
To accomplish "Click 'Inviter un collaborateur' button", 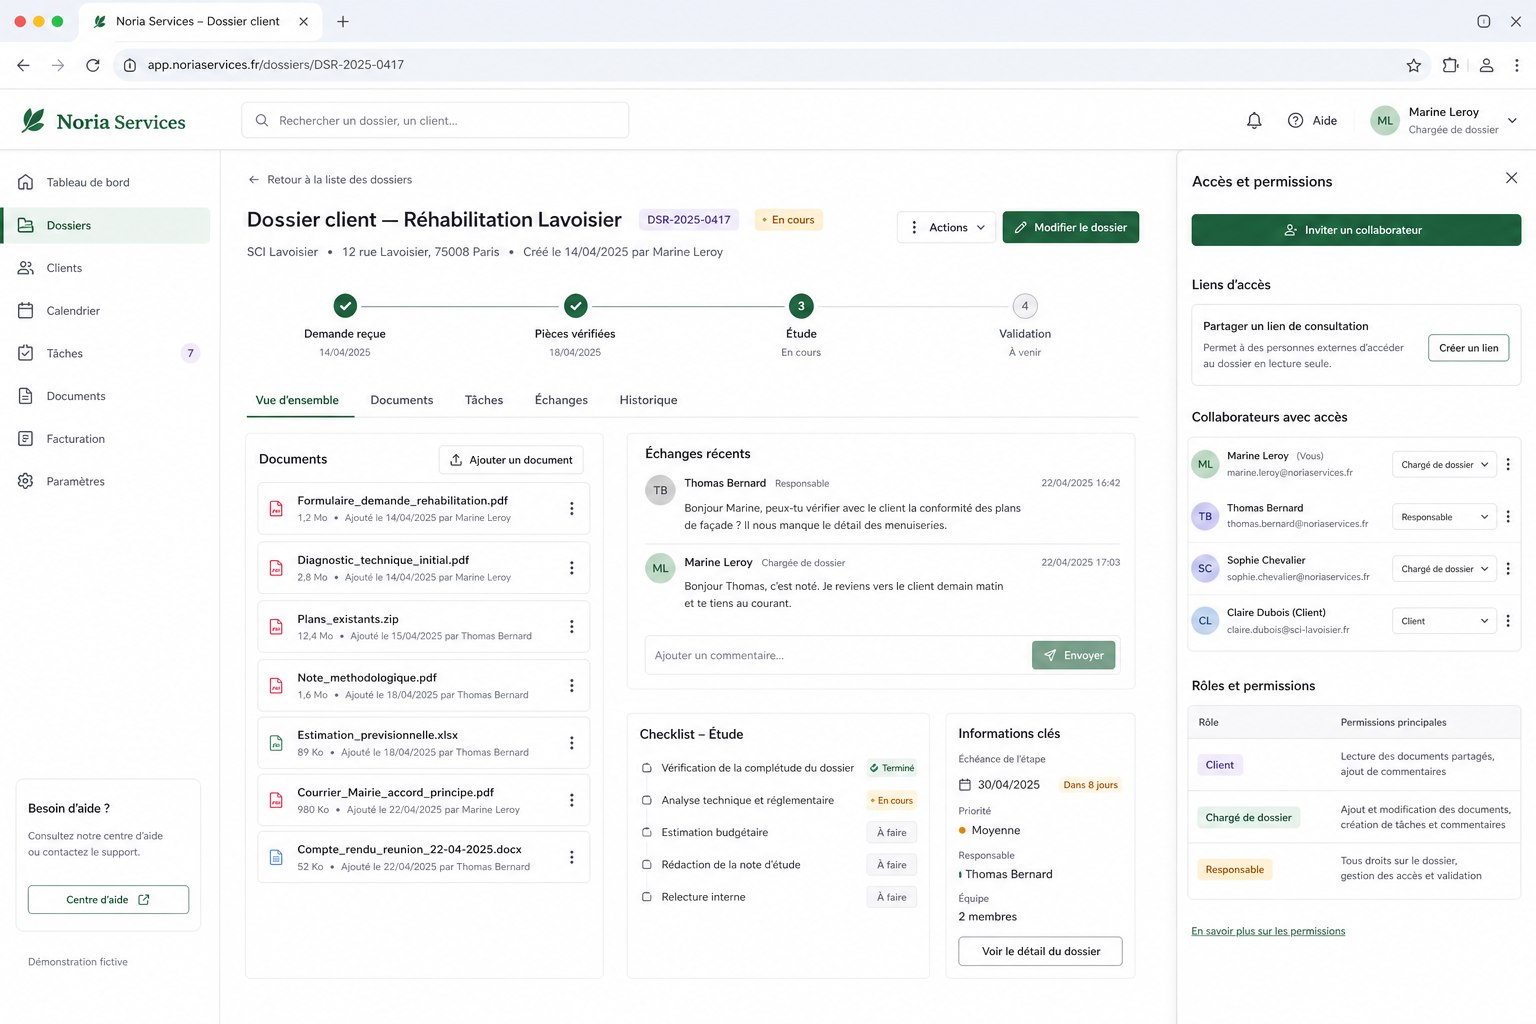I will coord(1356,230).
